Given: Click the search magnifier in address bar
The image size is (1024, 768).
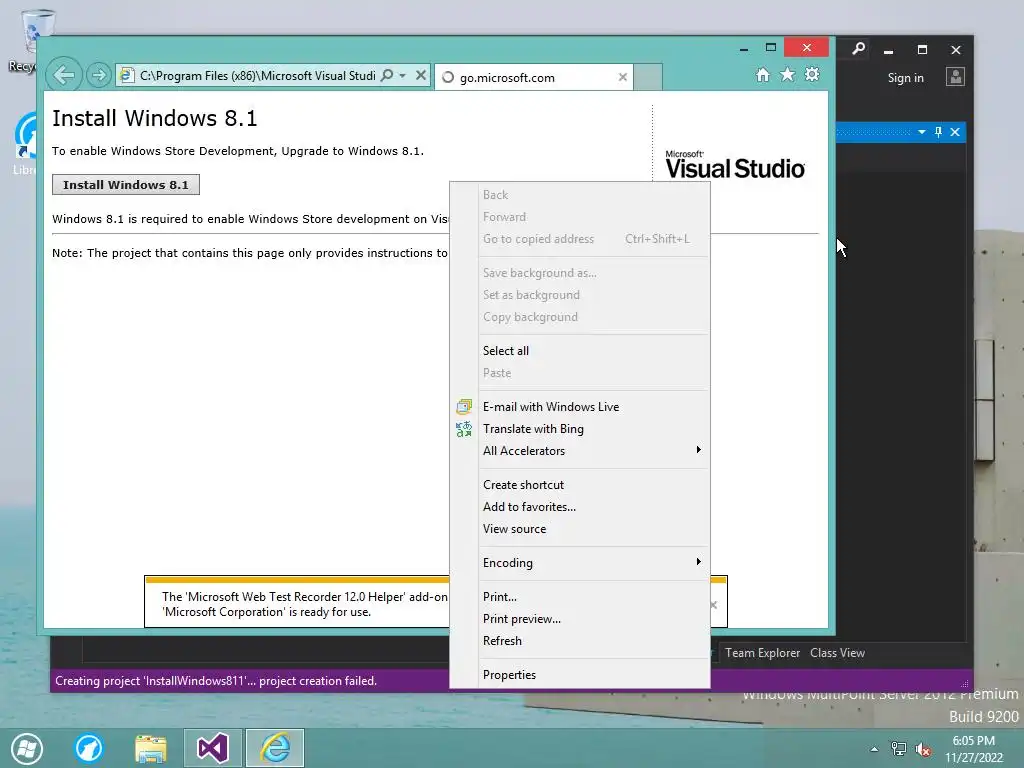Looking at the screenshot, I should 387,75.
